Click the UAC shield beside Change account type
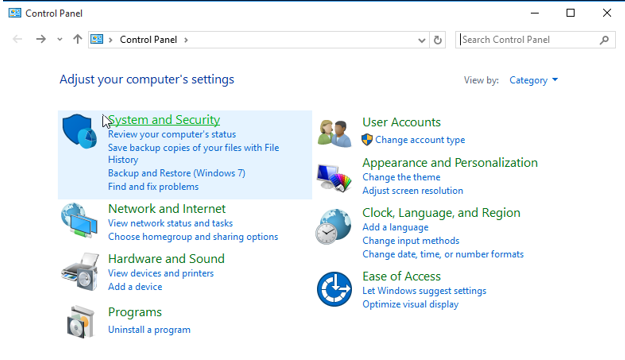625x360 pixels. coord(367,140)
